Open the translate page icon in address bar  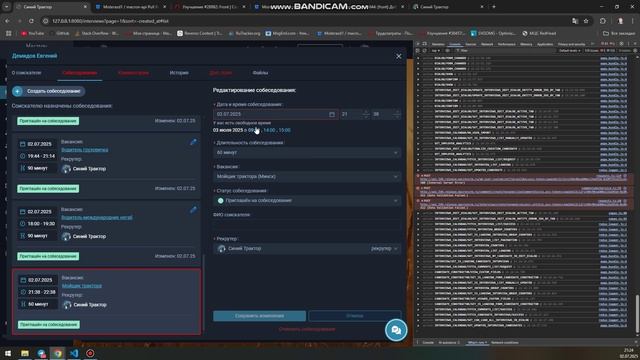click(575, 21)
